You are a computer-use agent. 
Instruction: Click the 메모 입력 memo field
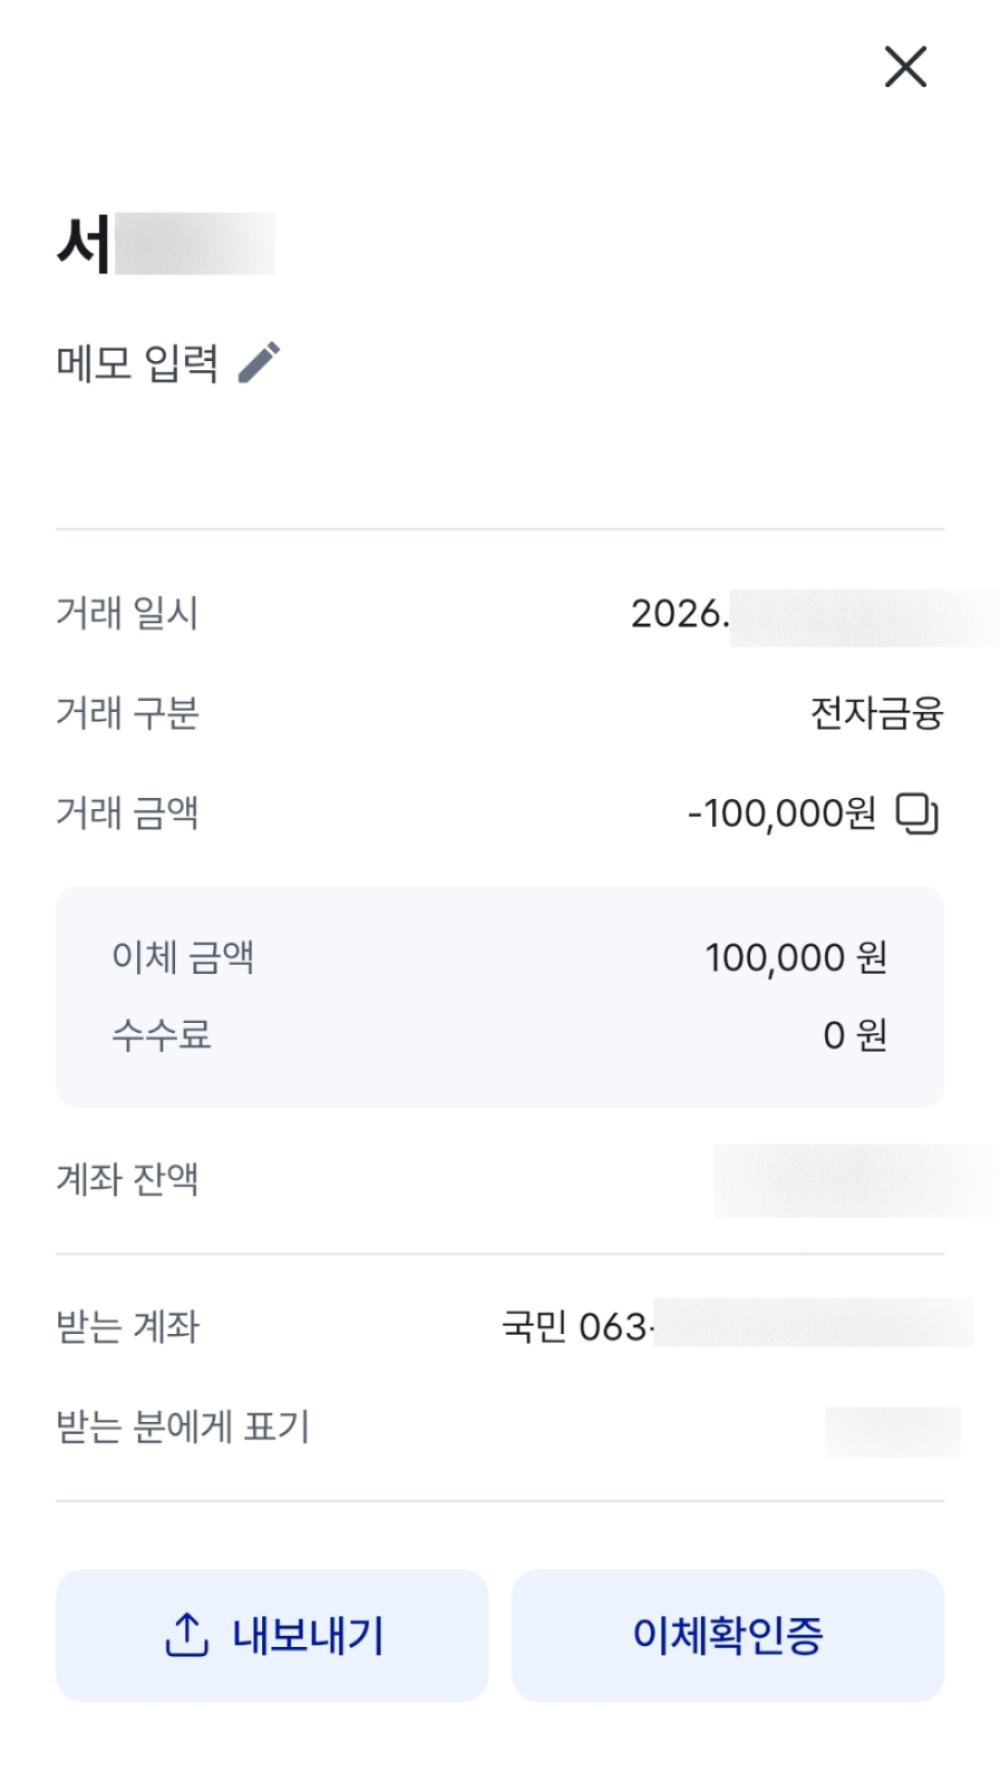pyautogui.click(x=137, y=362)
